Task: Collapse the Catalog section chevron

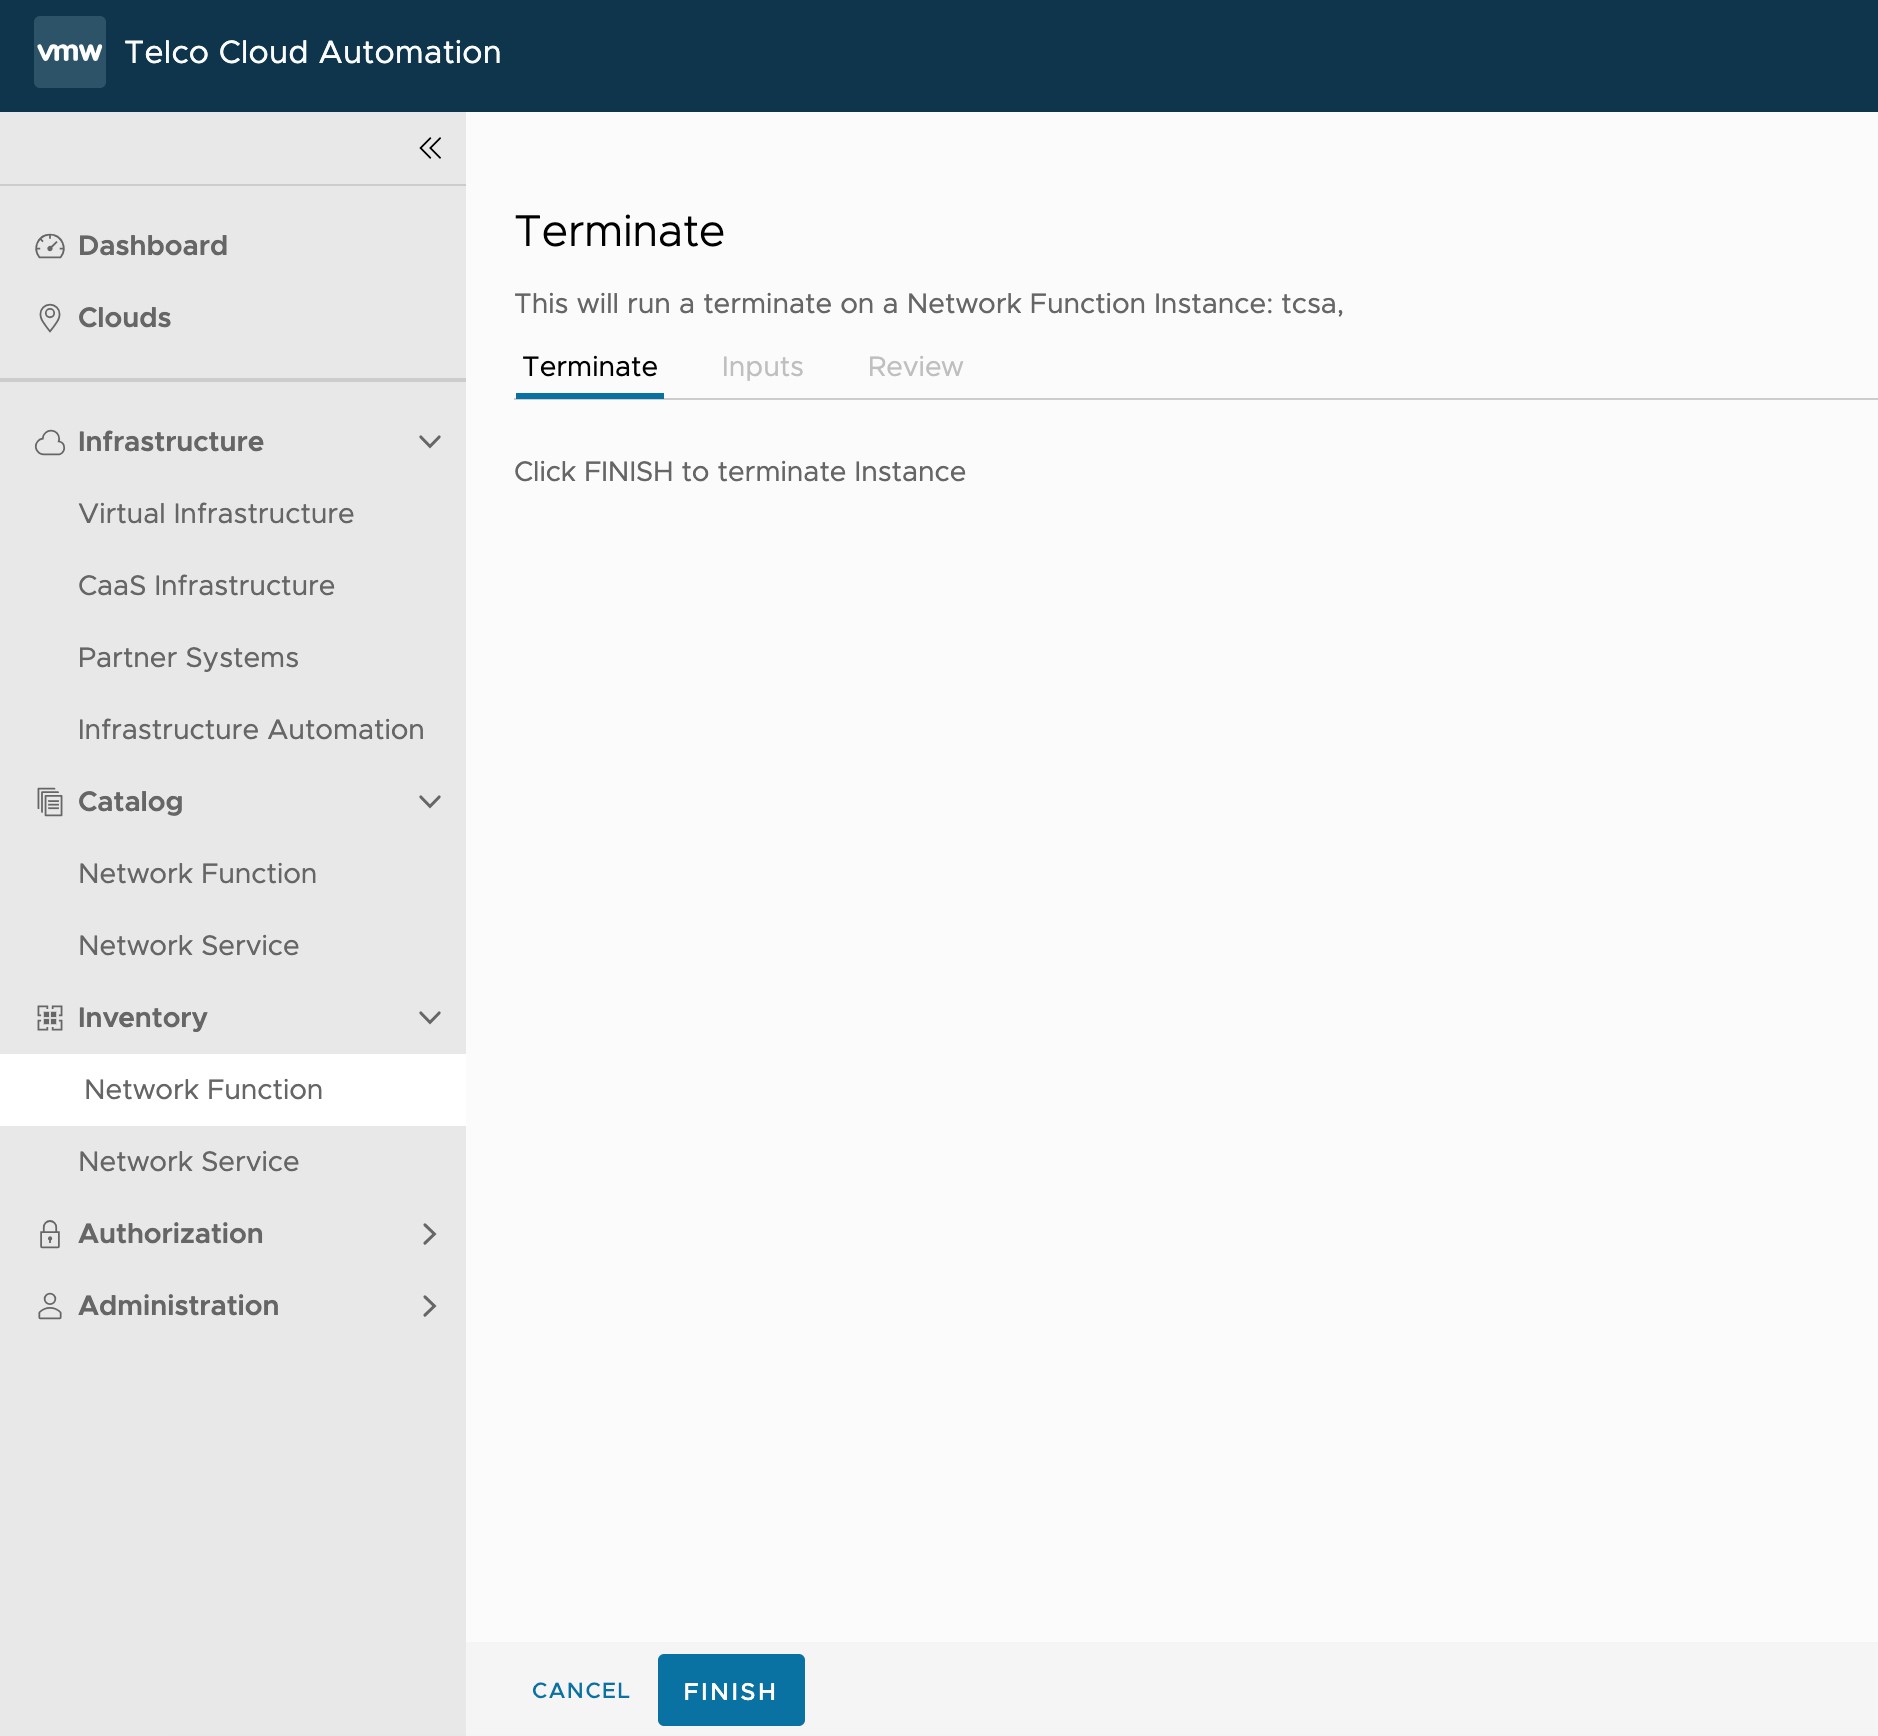Action: tap(430, 802)
